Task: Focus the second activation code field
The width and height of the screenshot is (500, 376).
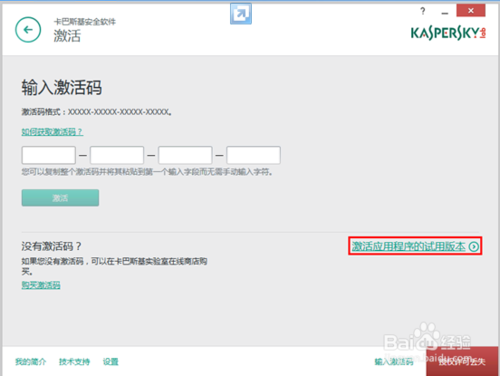Action: [x=117, y=155]
